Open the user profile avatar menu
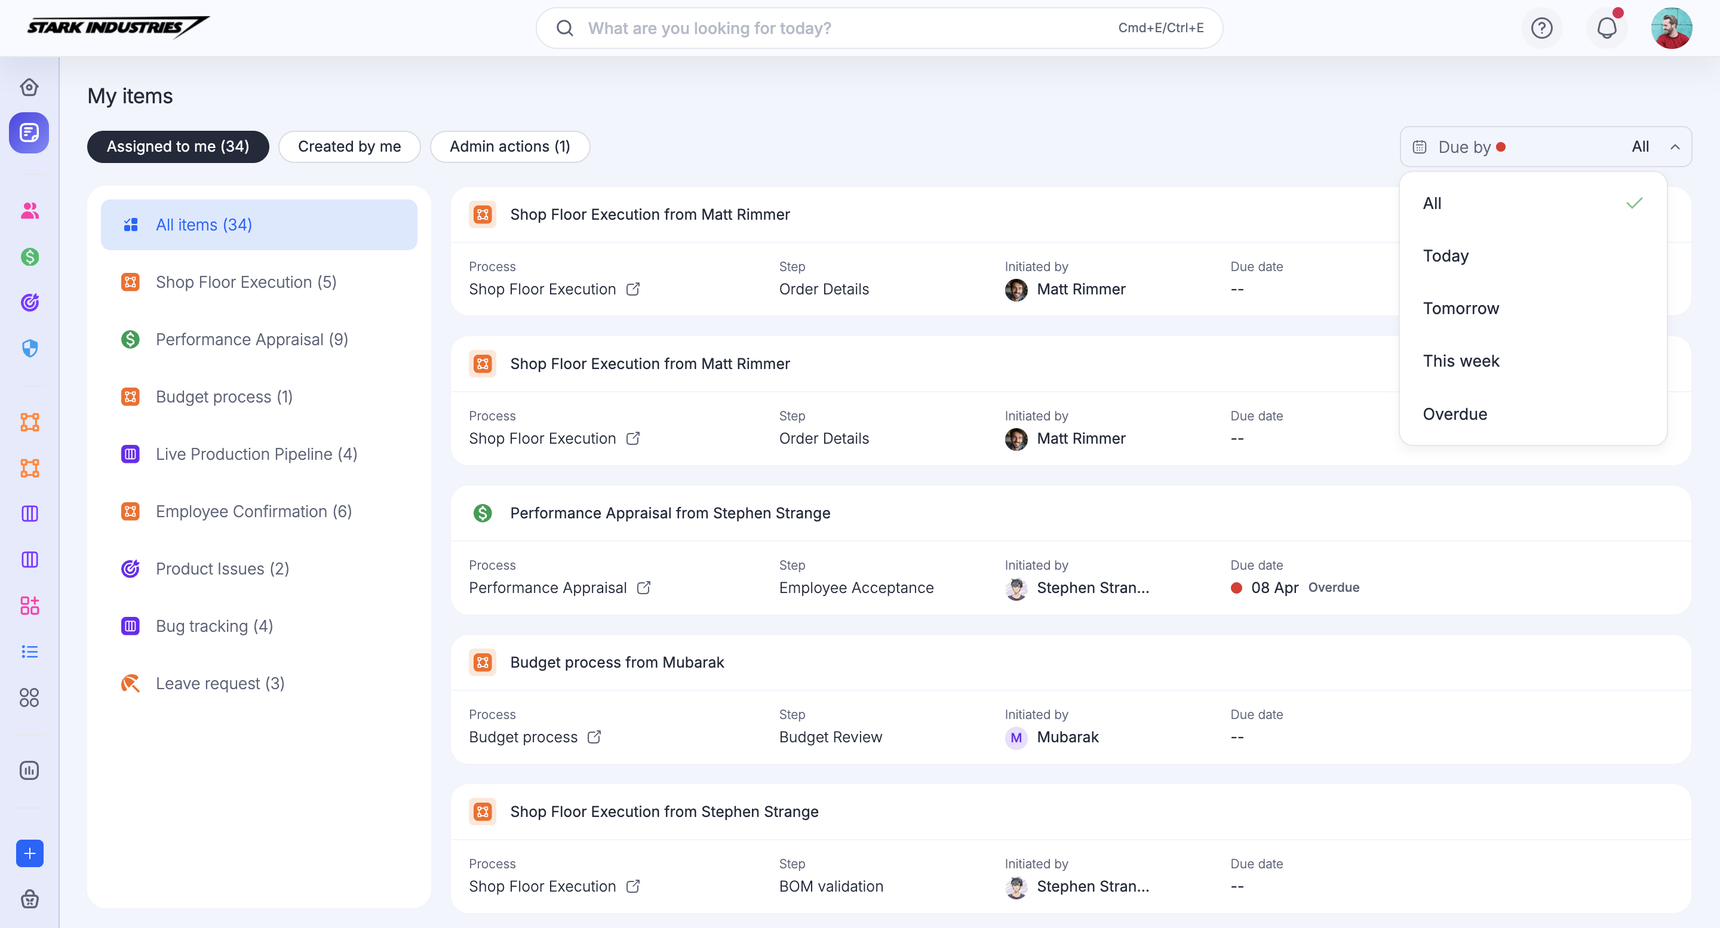 click(x=1671, y=28)
